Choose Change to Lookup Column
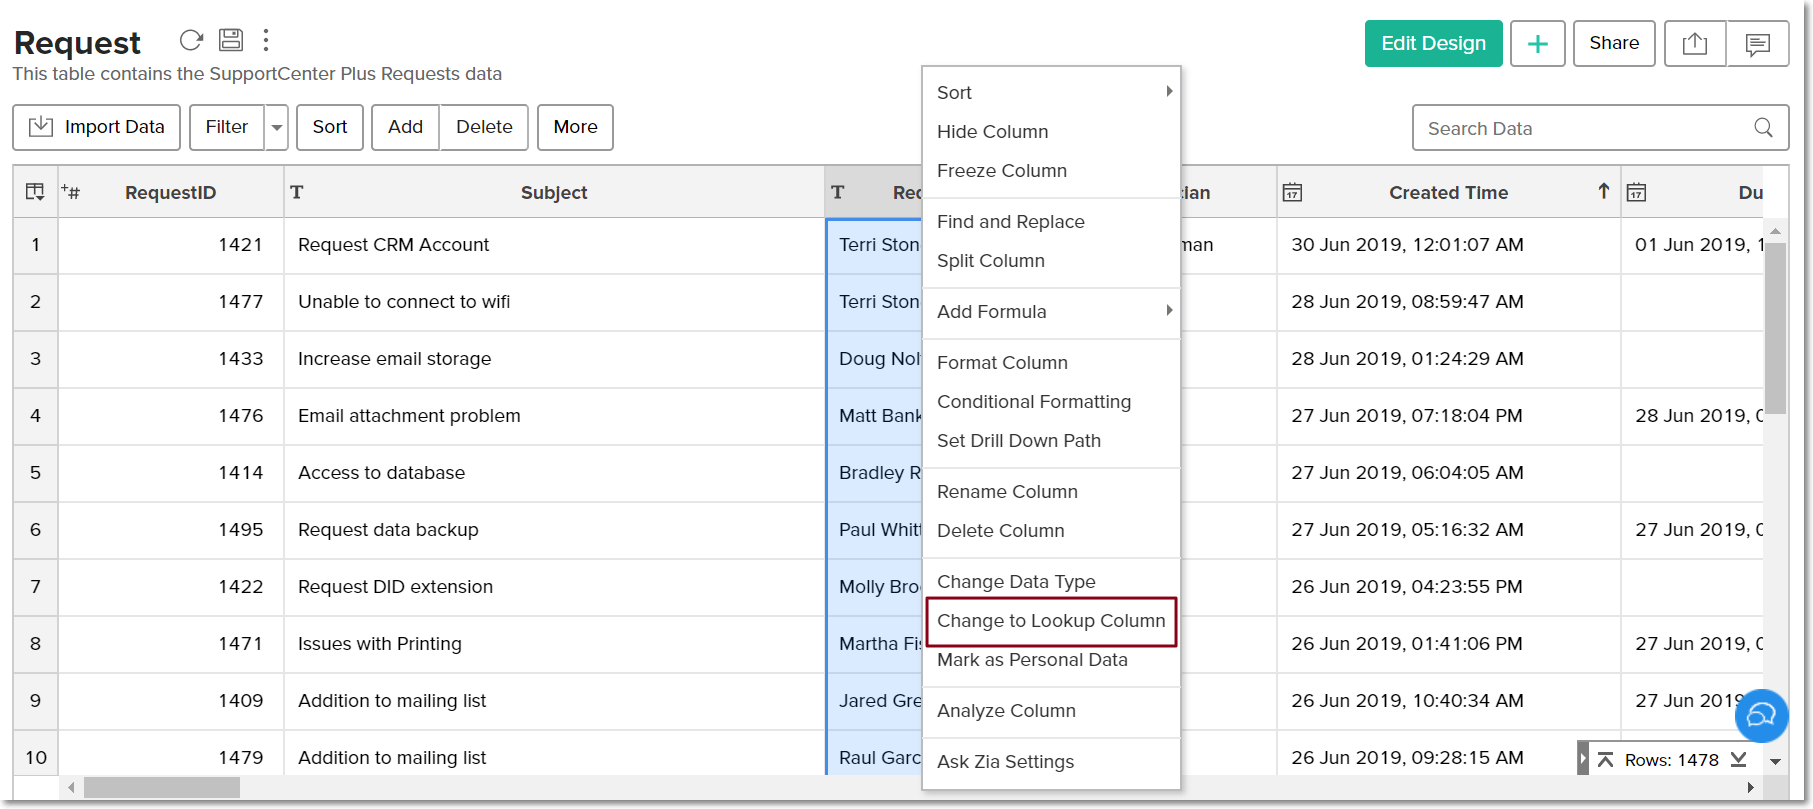 click(x=1050, y=621)
